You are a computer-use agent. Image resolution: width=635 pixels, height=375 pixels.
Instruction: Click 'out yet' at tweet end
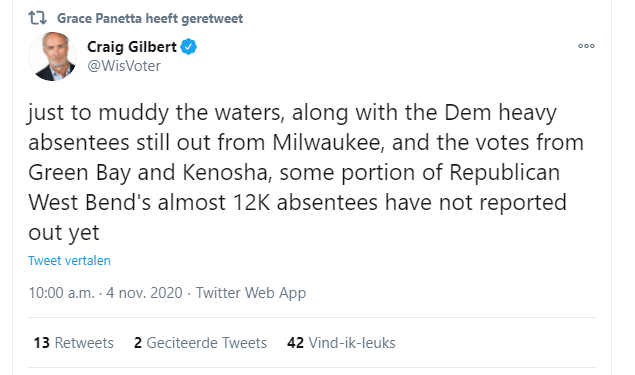click(x=64, y=233)
